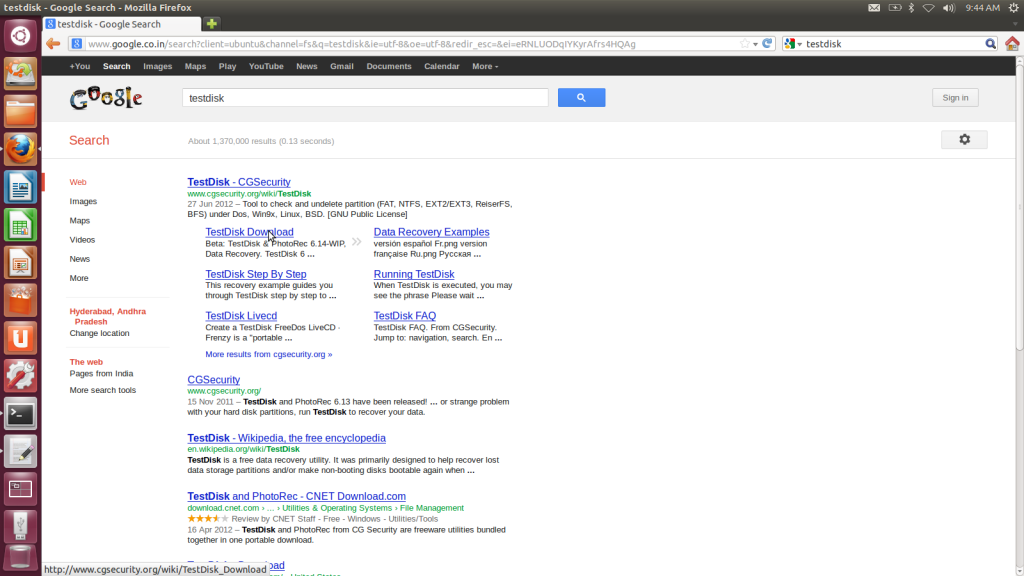
Task: Click the Firefox URL address bar
Action: click(411, 44)
